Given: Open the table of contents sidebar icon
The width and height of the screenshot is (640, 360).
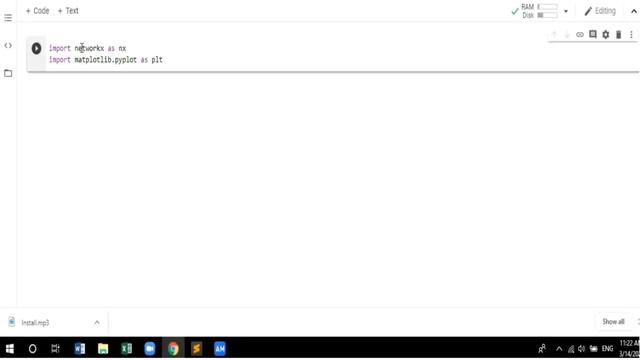Looking at the screenshot, I should pyautogui.click(x=8, y=18).
